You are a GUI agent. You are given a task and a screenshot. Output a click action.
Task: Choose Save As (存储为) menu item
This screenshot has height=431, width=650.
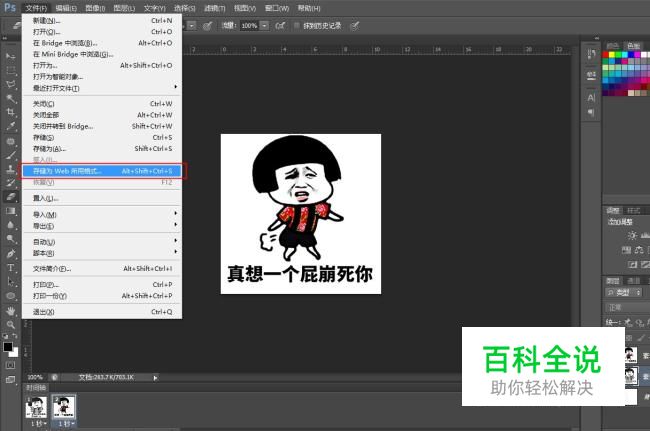pyautogui.click(x=102, y=148)
